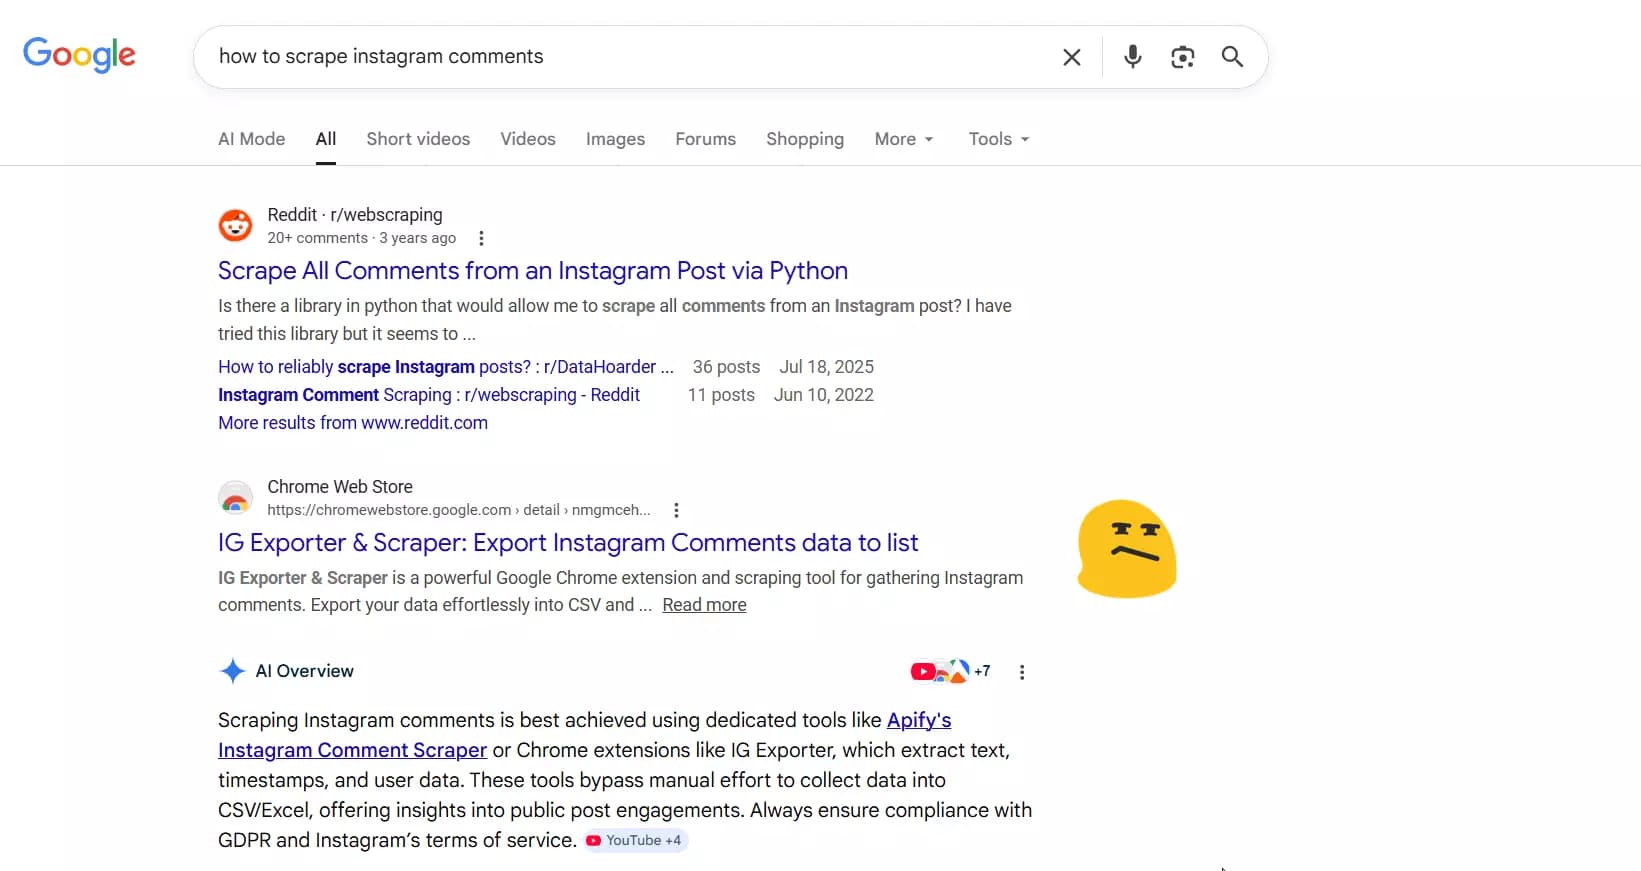Viewport: 1641px width, 871px height.
Task: Open AI Overview more options
Action: pyautogui.click(x=1021, y=672)
